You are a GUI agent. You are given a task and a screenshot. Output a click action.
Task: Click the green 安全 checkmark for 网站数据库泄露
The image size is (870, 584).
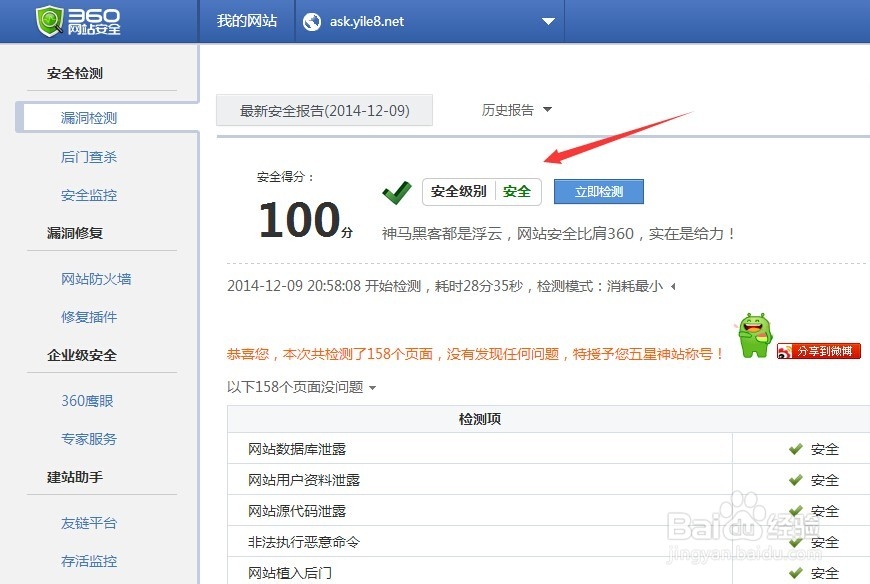[x=797, y=448]
